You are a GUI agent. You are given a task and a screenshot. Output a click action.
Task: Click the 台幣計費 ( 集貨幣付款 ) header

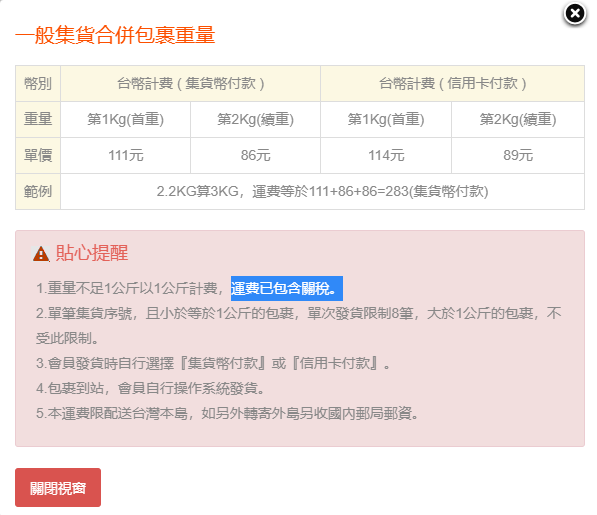coord(190,83)
